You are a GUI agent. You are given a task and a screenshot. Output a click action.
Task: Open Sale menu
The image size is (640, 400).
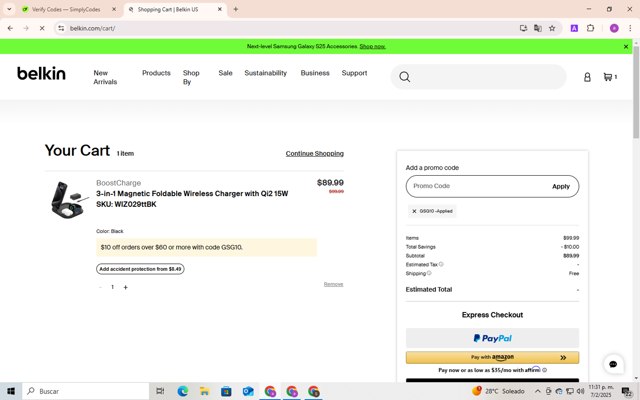(225, 73)
